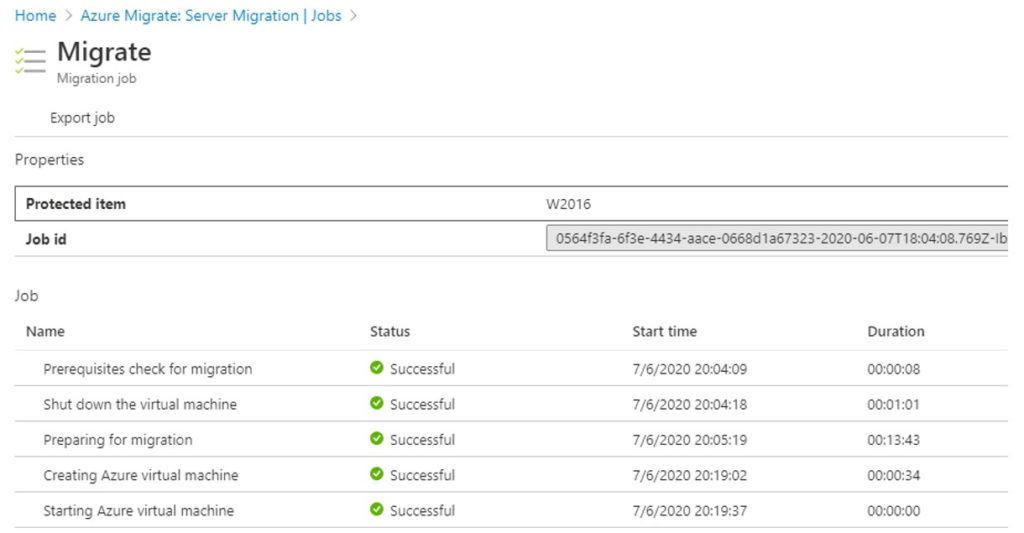This screenshot has height=533, width=1024.
Task: Click green check for Starting Azure virtual machine
Action: [376, 509]
